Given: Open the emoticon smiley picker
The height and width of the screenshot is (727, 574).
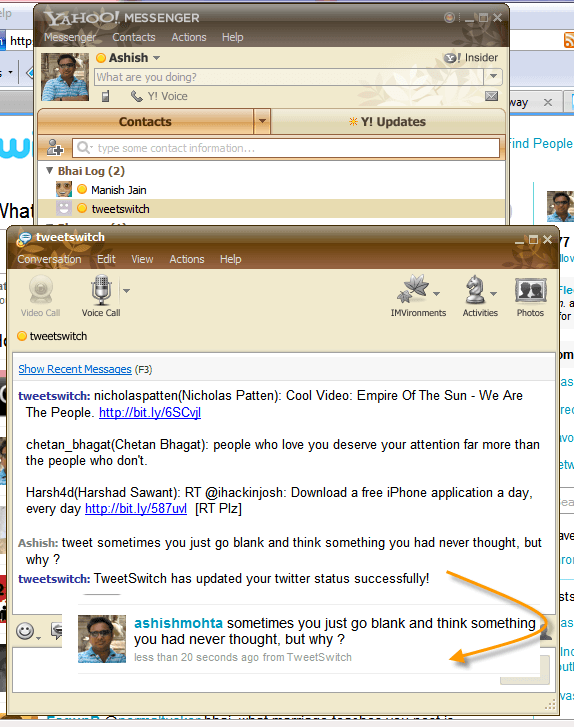Looking at the screenshot, I should pyautogui.click(x=25, y=631).
